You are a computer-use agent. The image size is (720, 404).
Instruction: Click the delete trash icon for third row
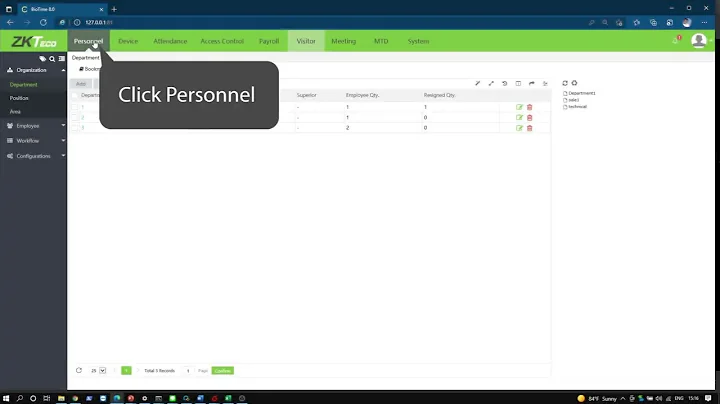pos(529,128)
